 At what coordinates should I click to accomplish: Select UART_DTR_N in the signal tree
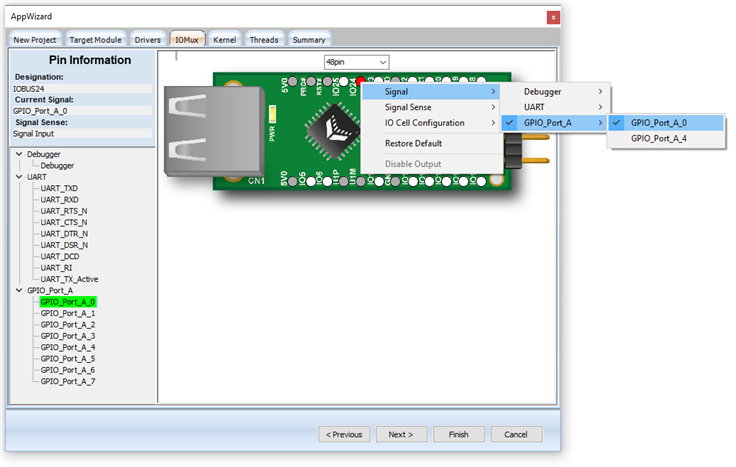[x=64, y=234]
